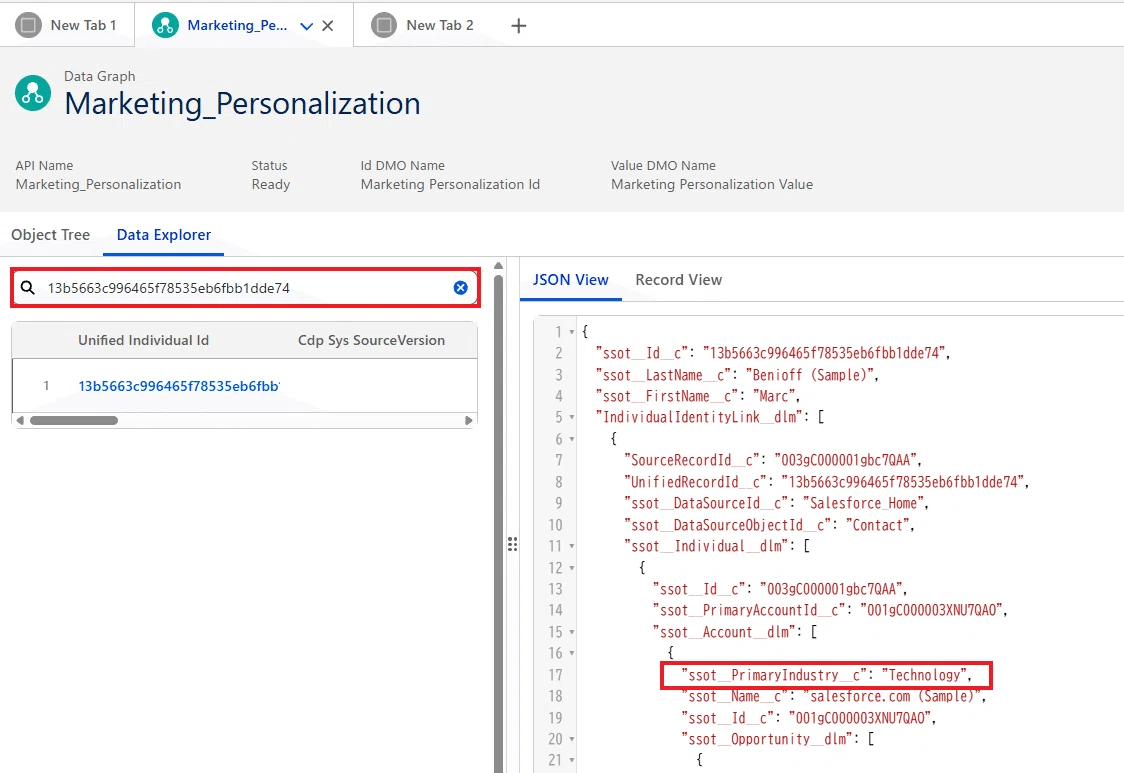The image size is (1124, 773).
Task: Click the Marketing_Personalization page title
Action: pos(242,103)
